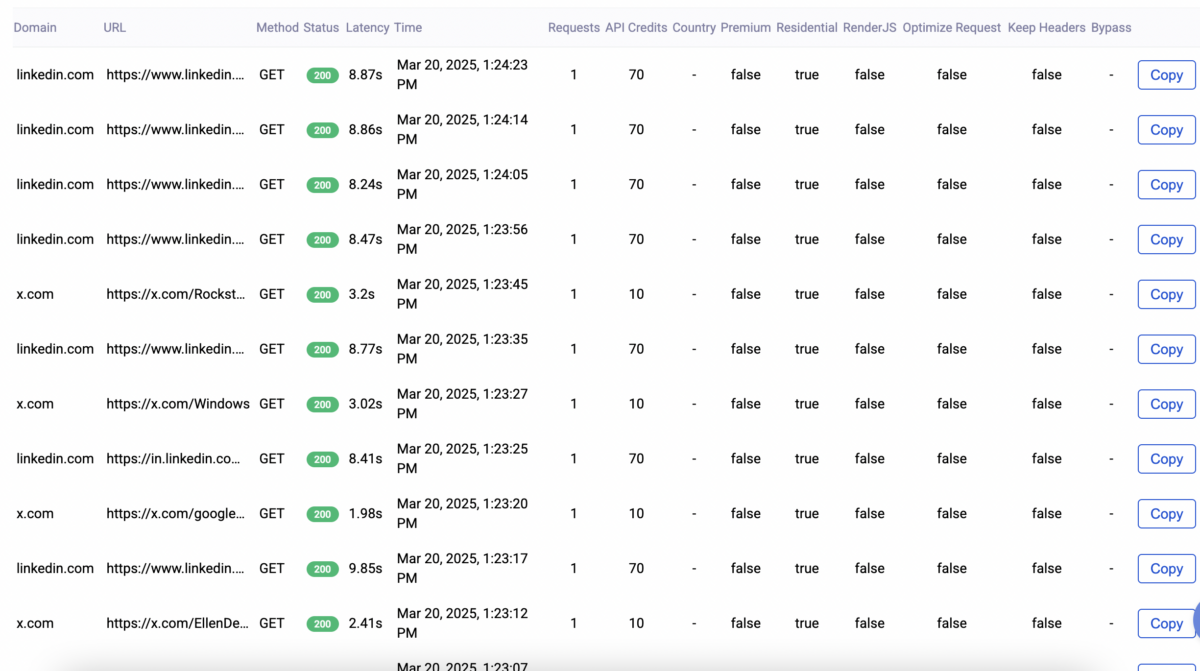Click the Time column header

pos(408,28)
